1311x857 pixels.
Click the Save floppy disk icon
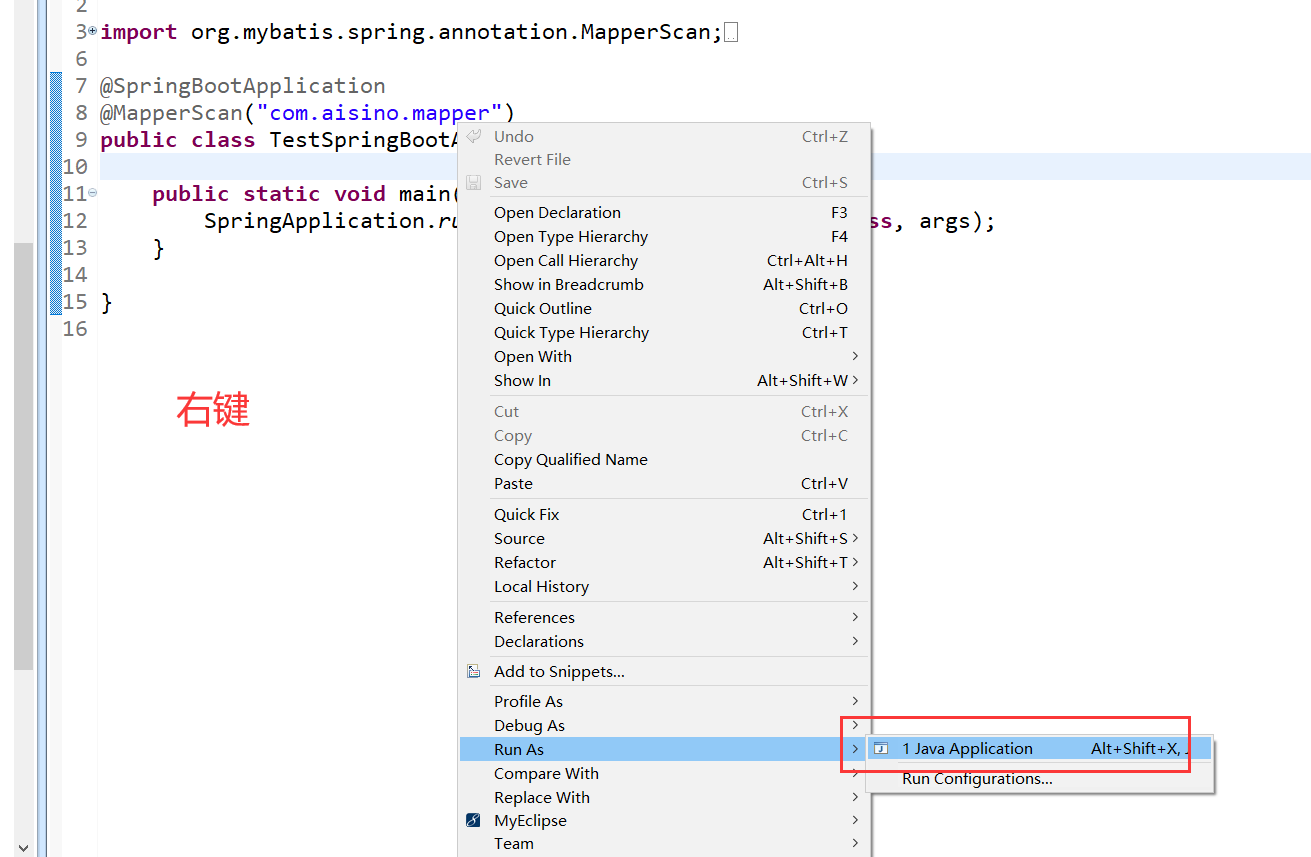pyautogui.click(x=474, y=183)
